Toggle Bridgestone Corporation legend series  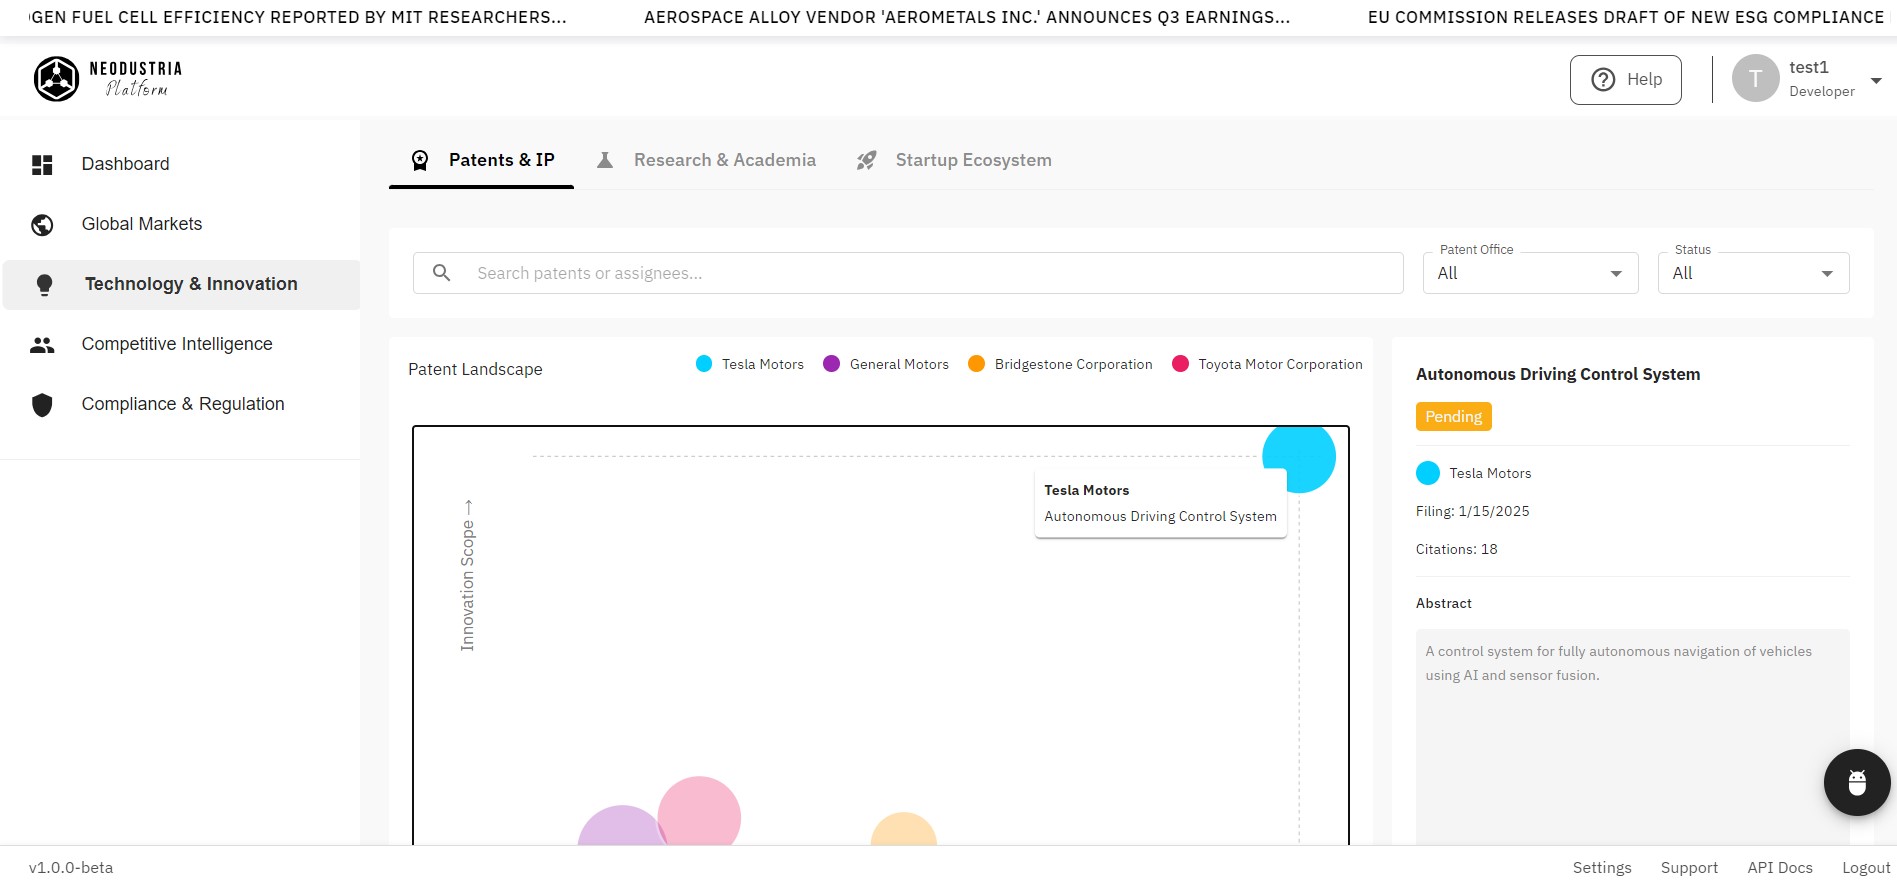pos(1060,364)
